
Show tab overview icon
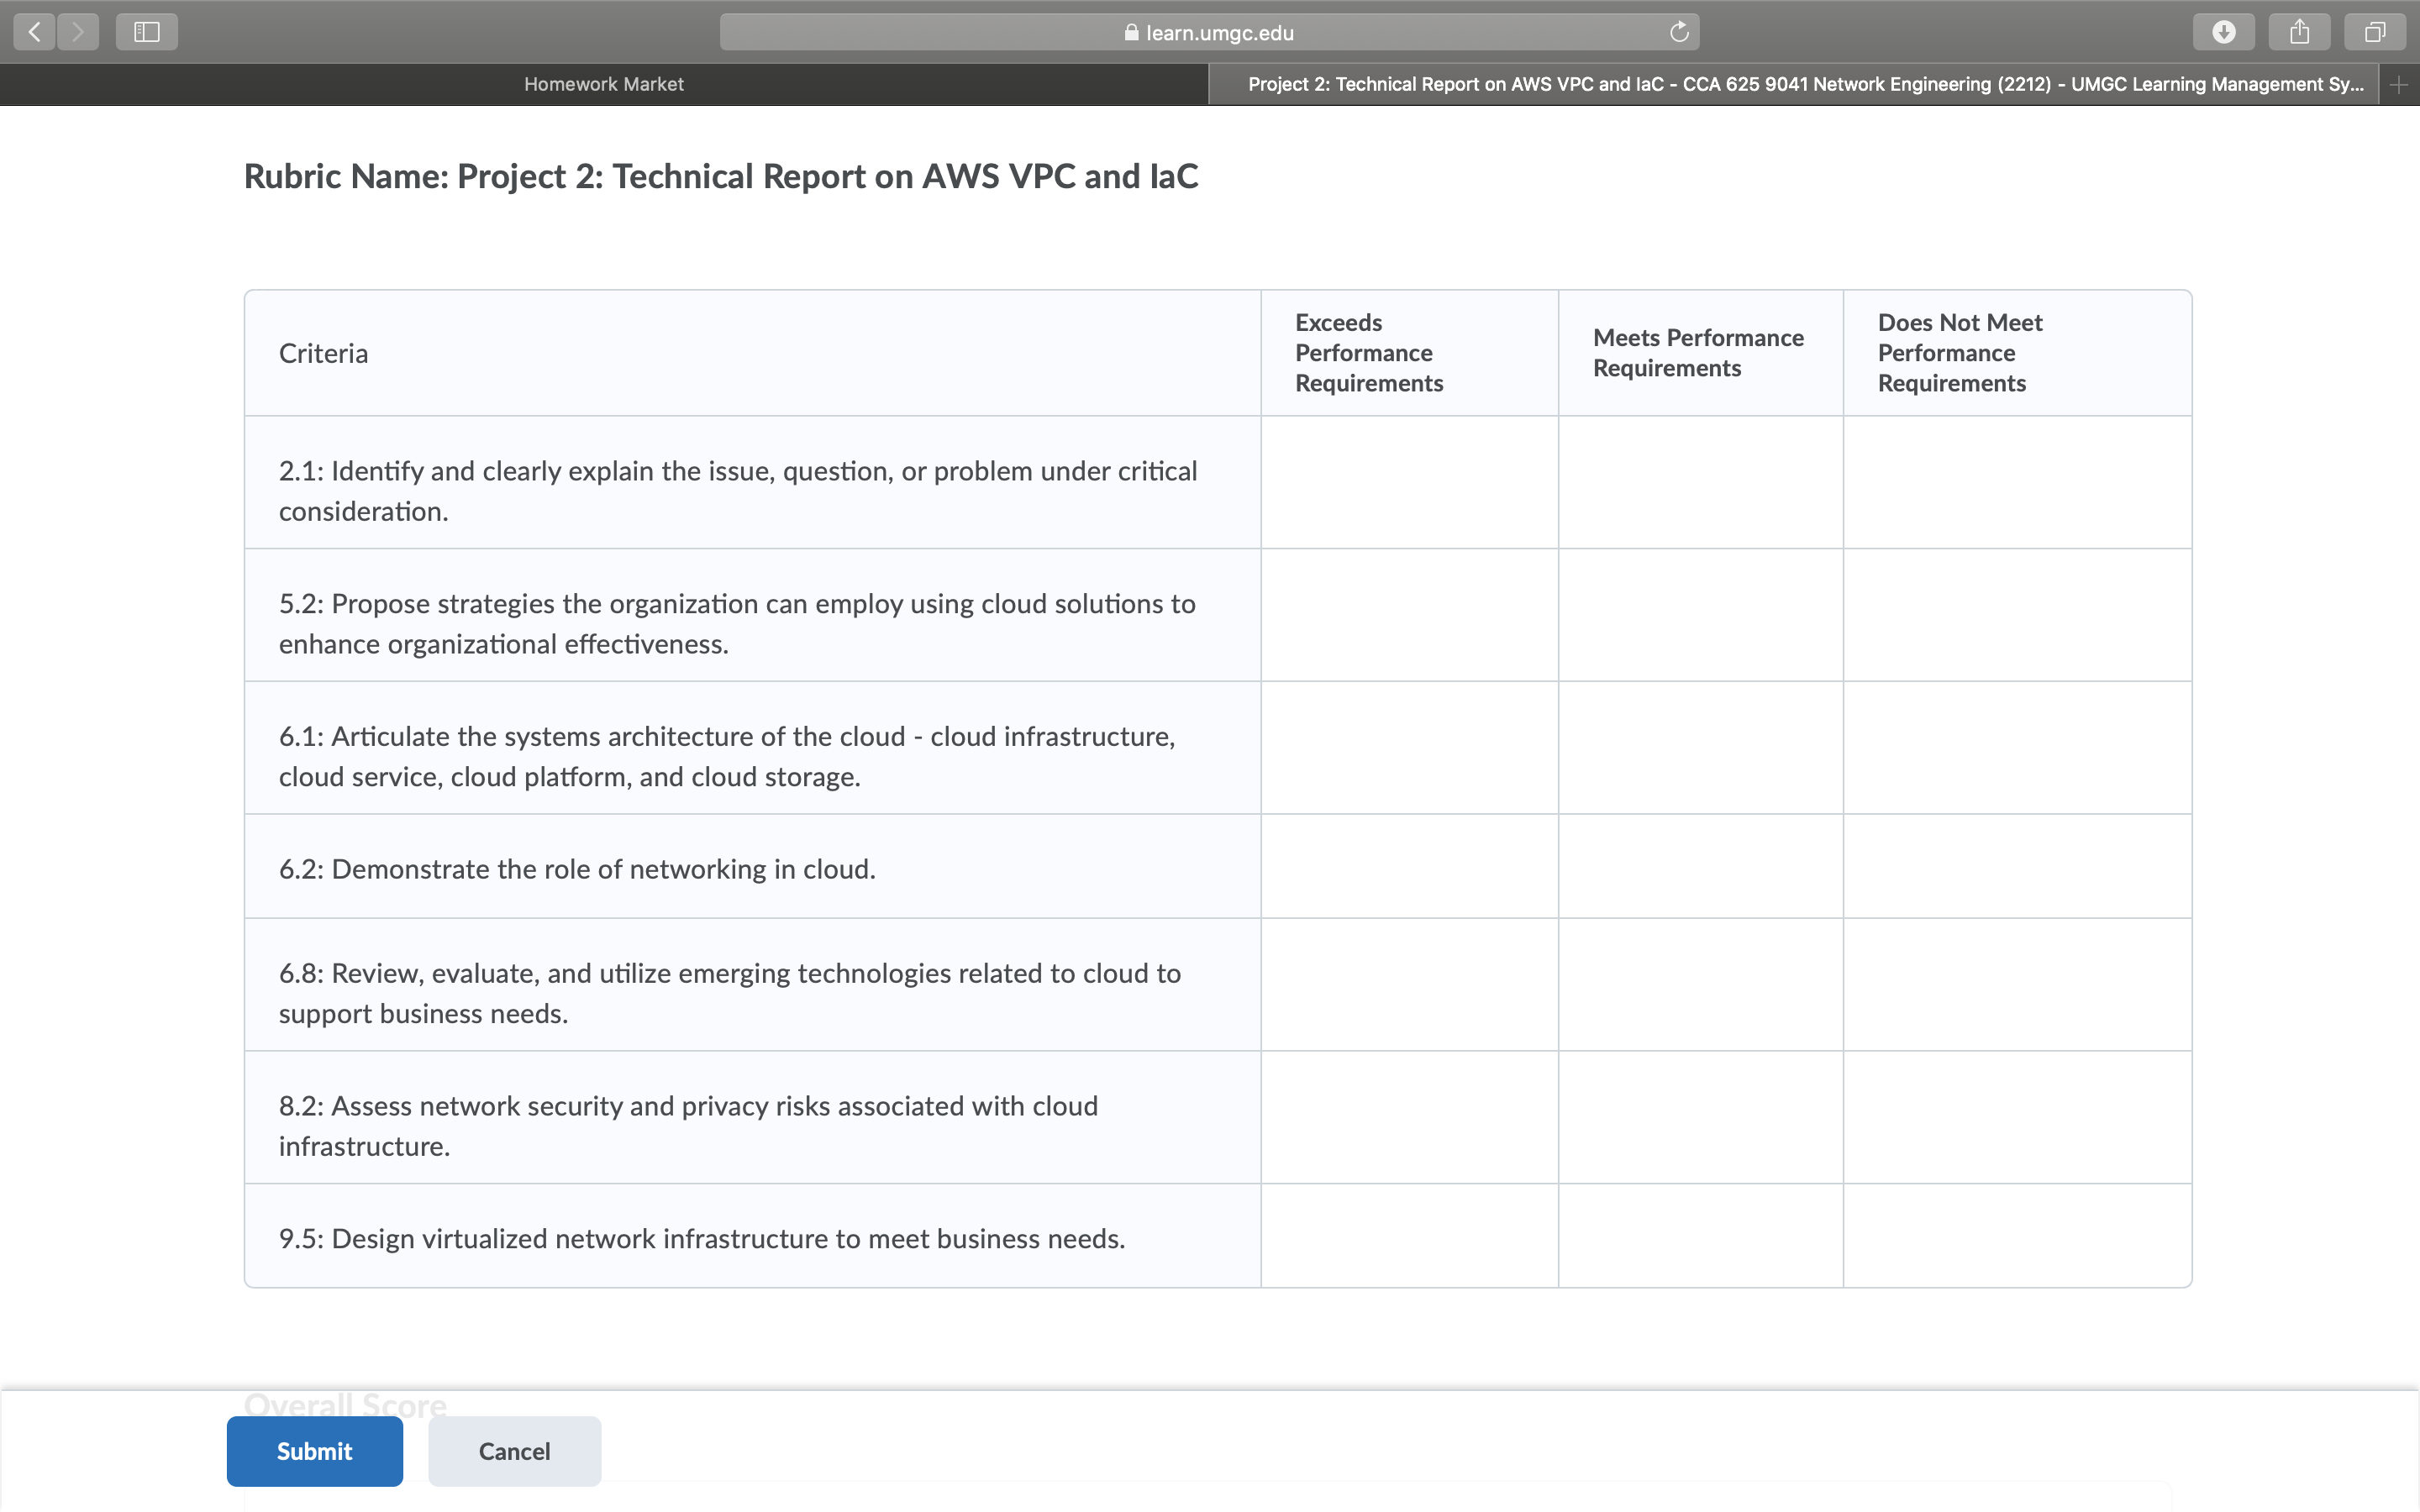(x=2374, y=32)
